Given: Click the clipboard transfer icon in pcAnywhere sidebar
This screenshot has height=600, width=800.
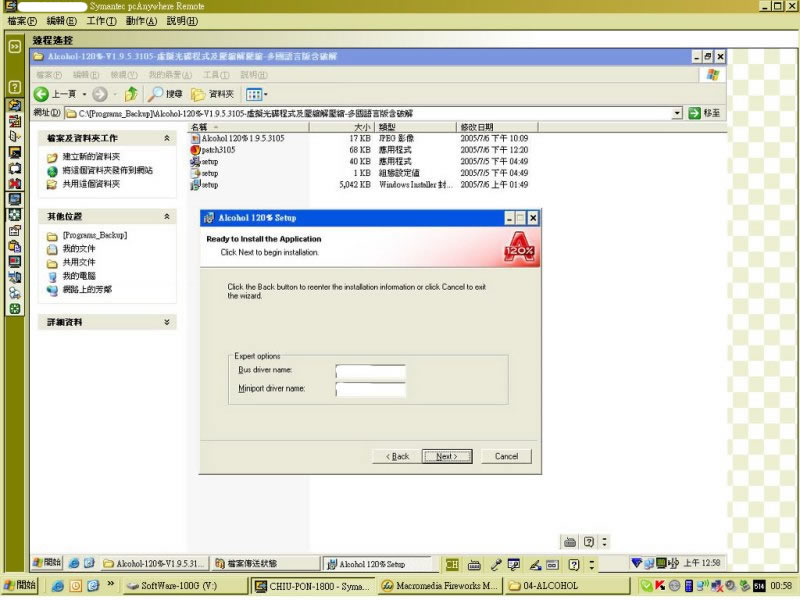Looking at the screenshot, I should (15, 247).
